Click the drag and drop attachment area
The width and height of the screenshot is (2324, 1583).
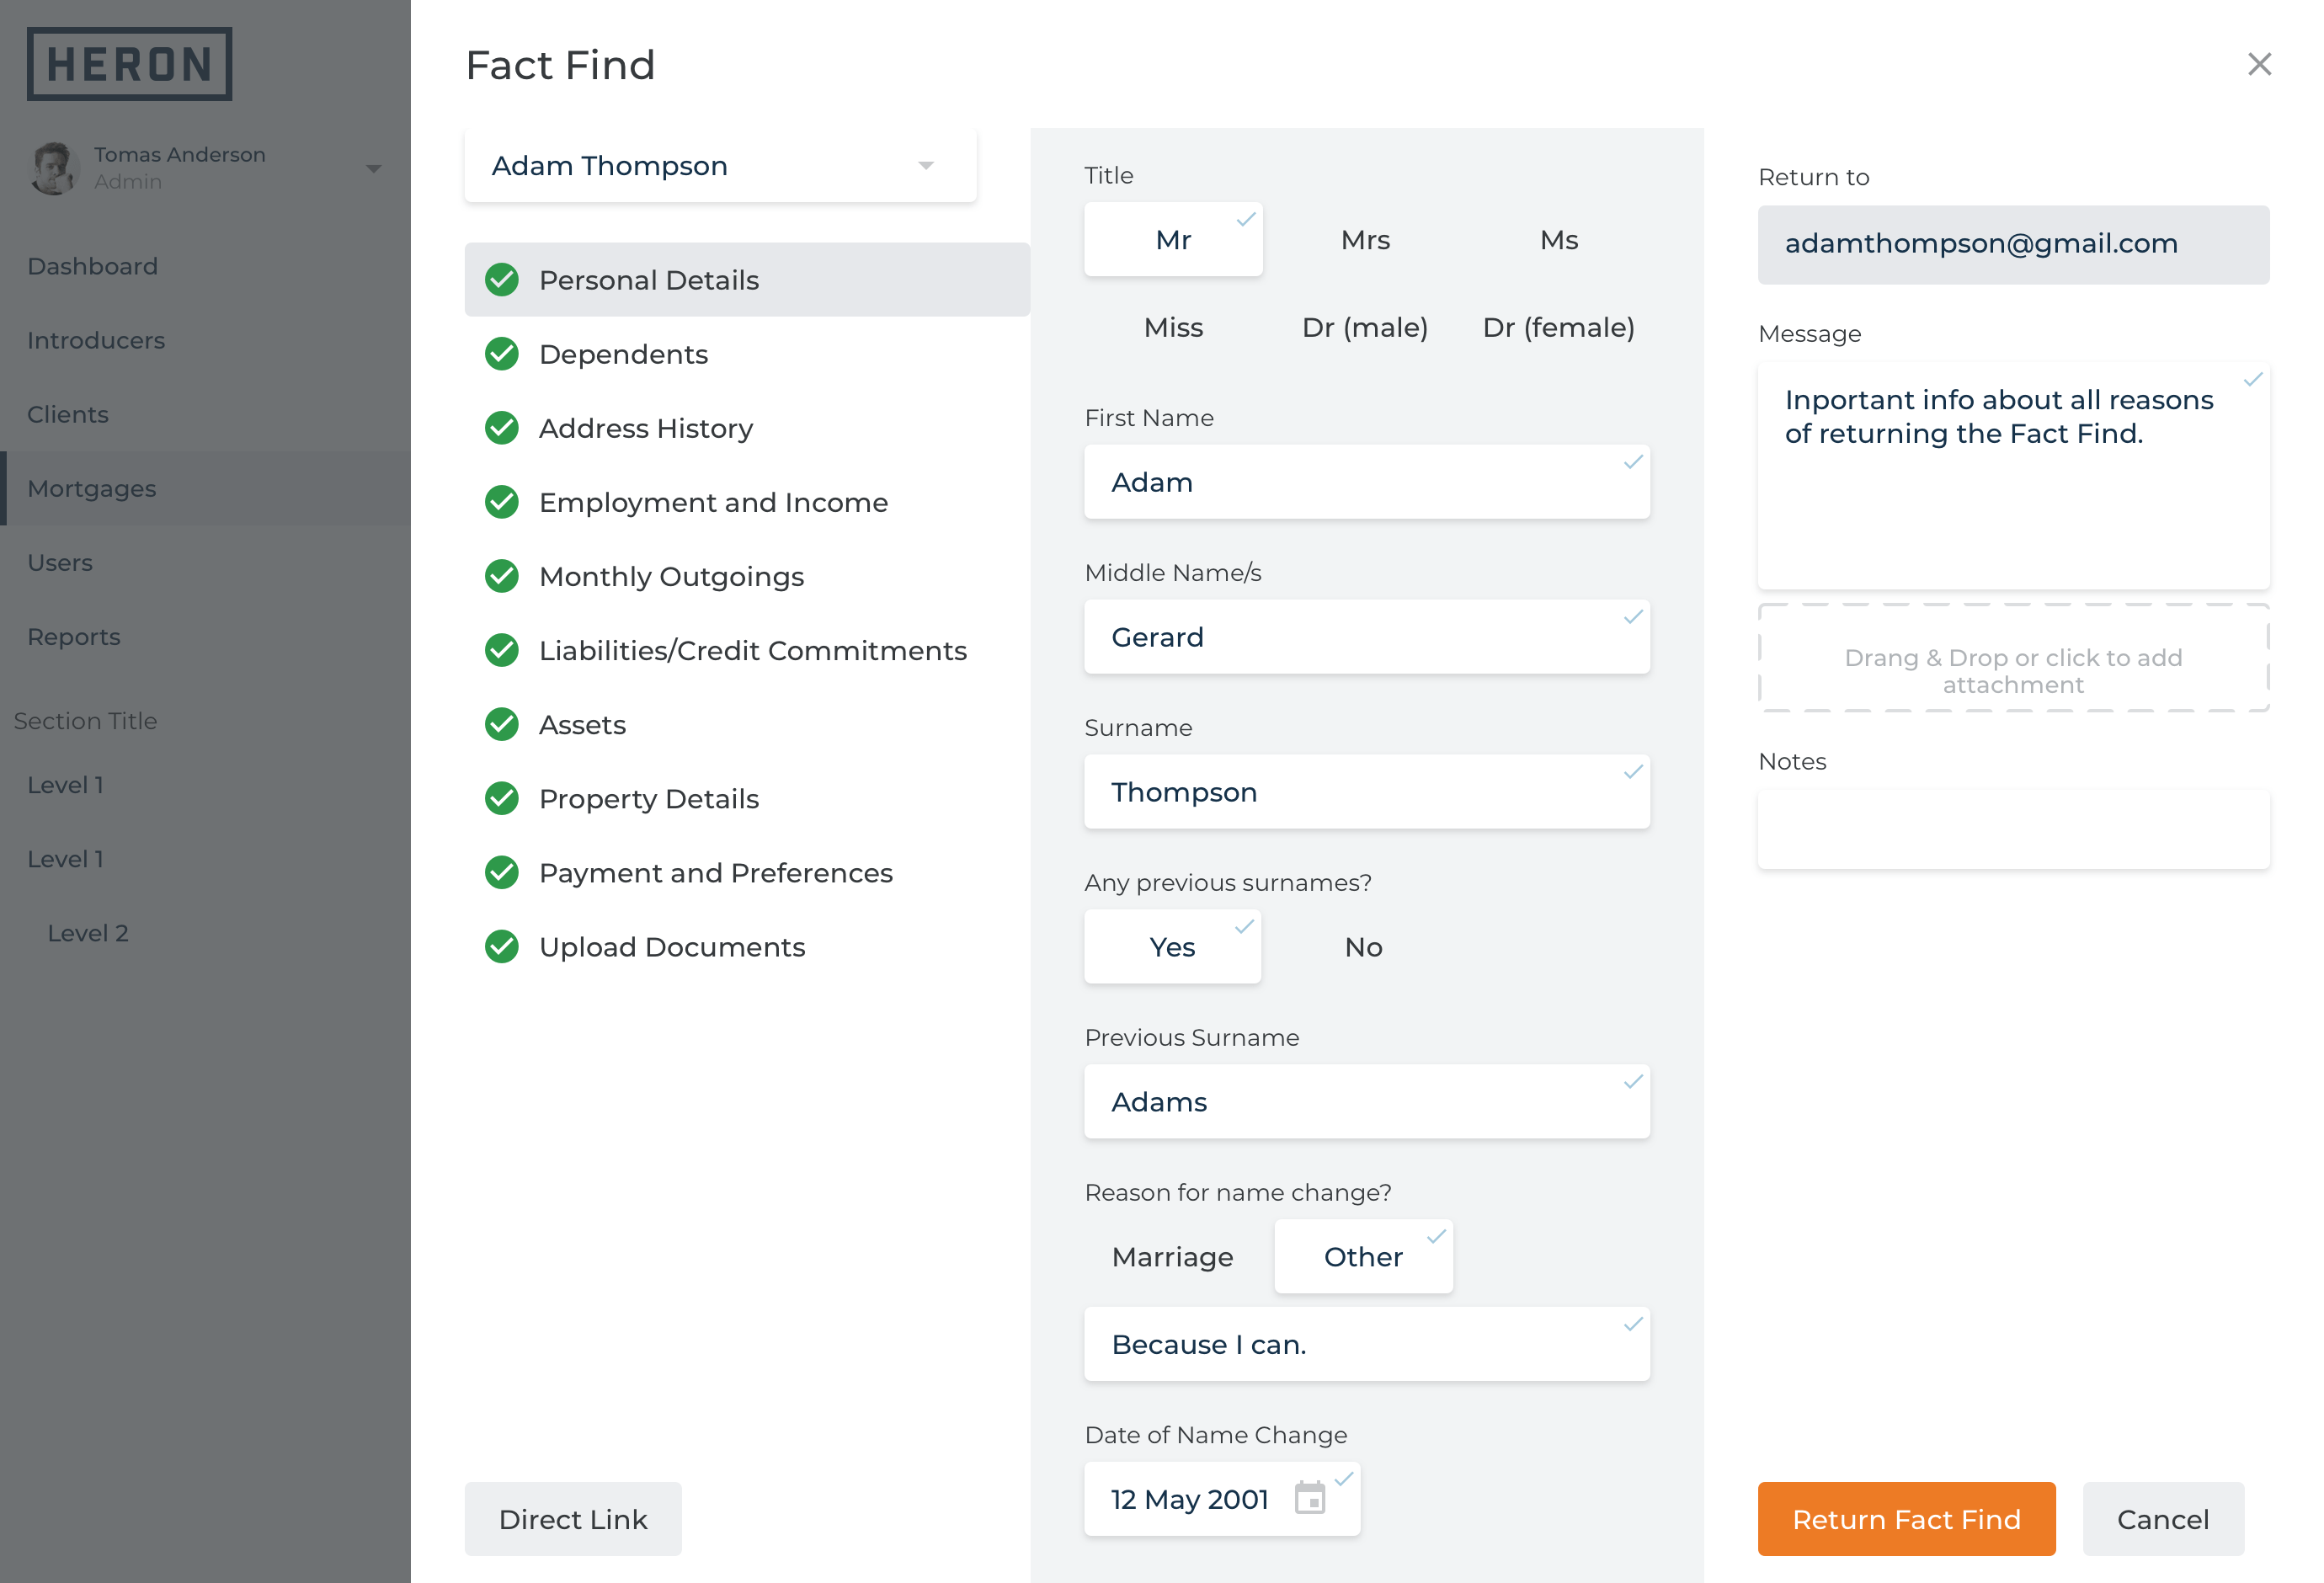pyautogui.click(x=2013, y=658)
